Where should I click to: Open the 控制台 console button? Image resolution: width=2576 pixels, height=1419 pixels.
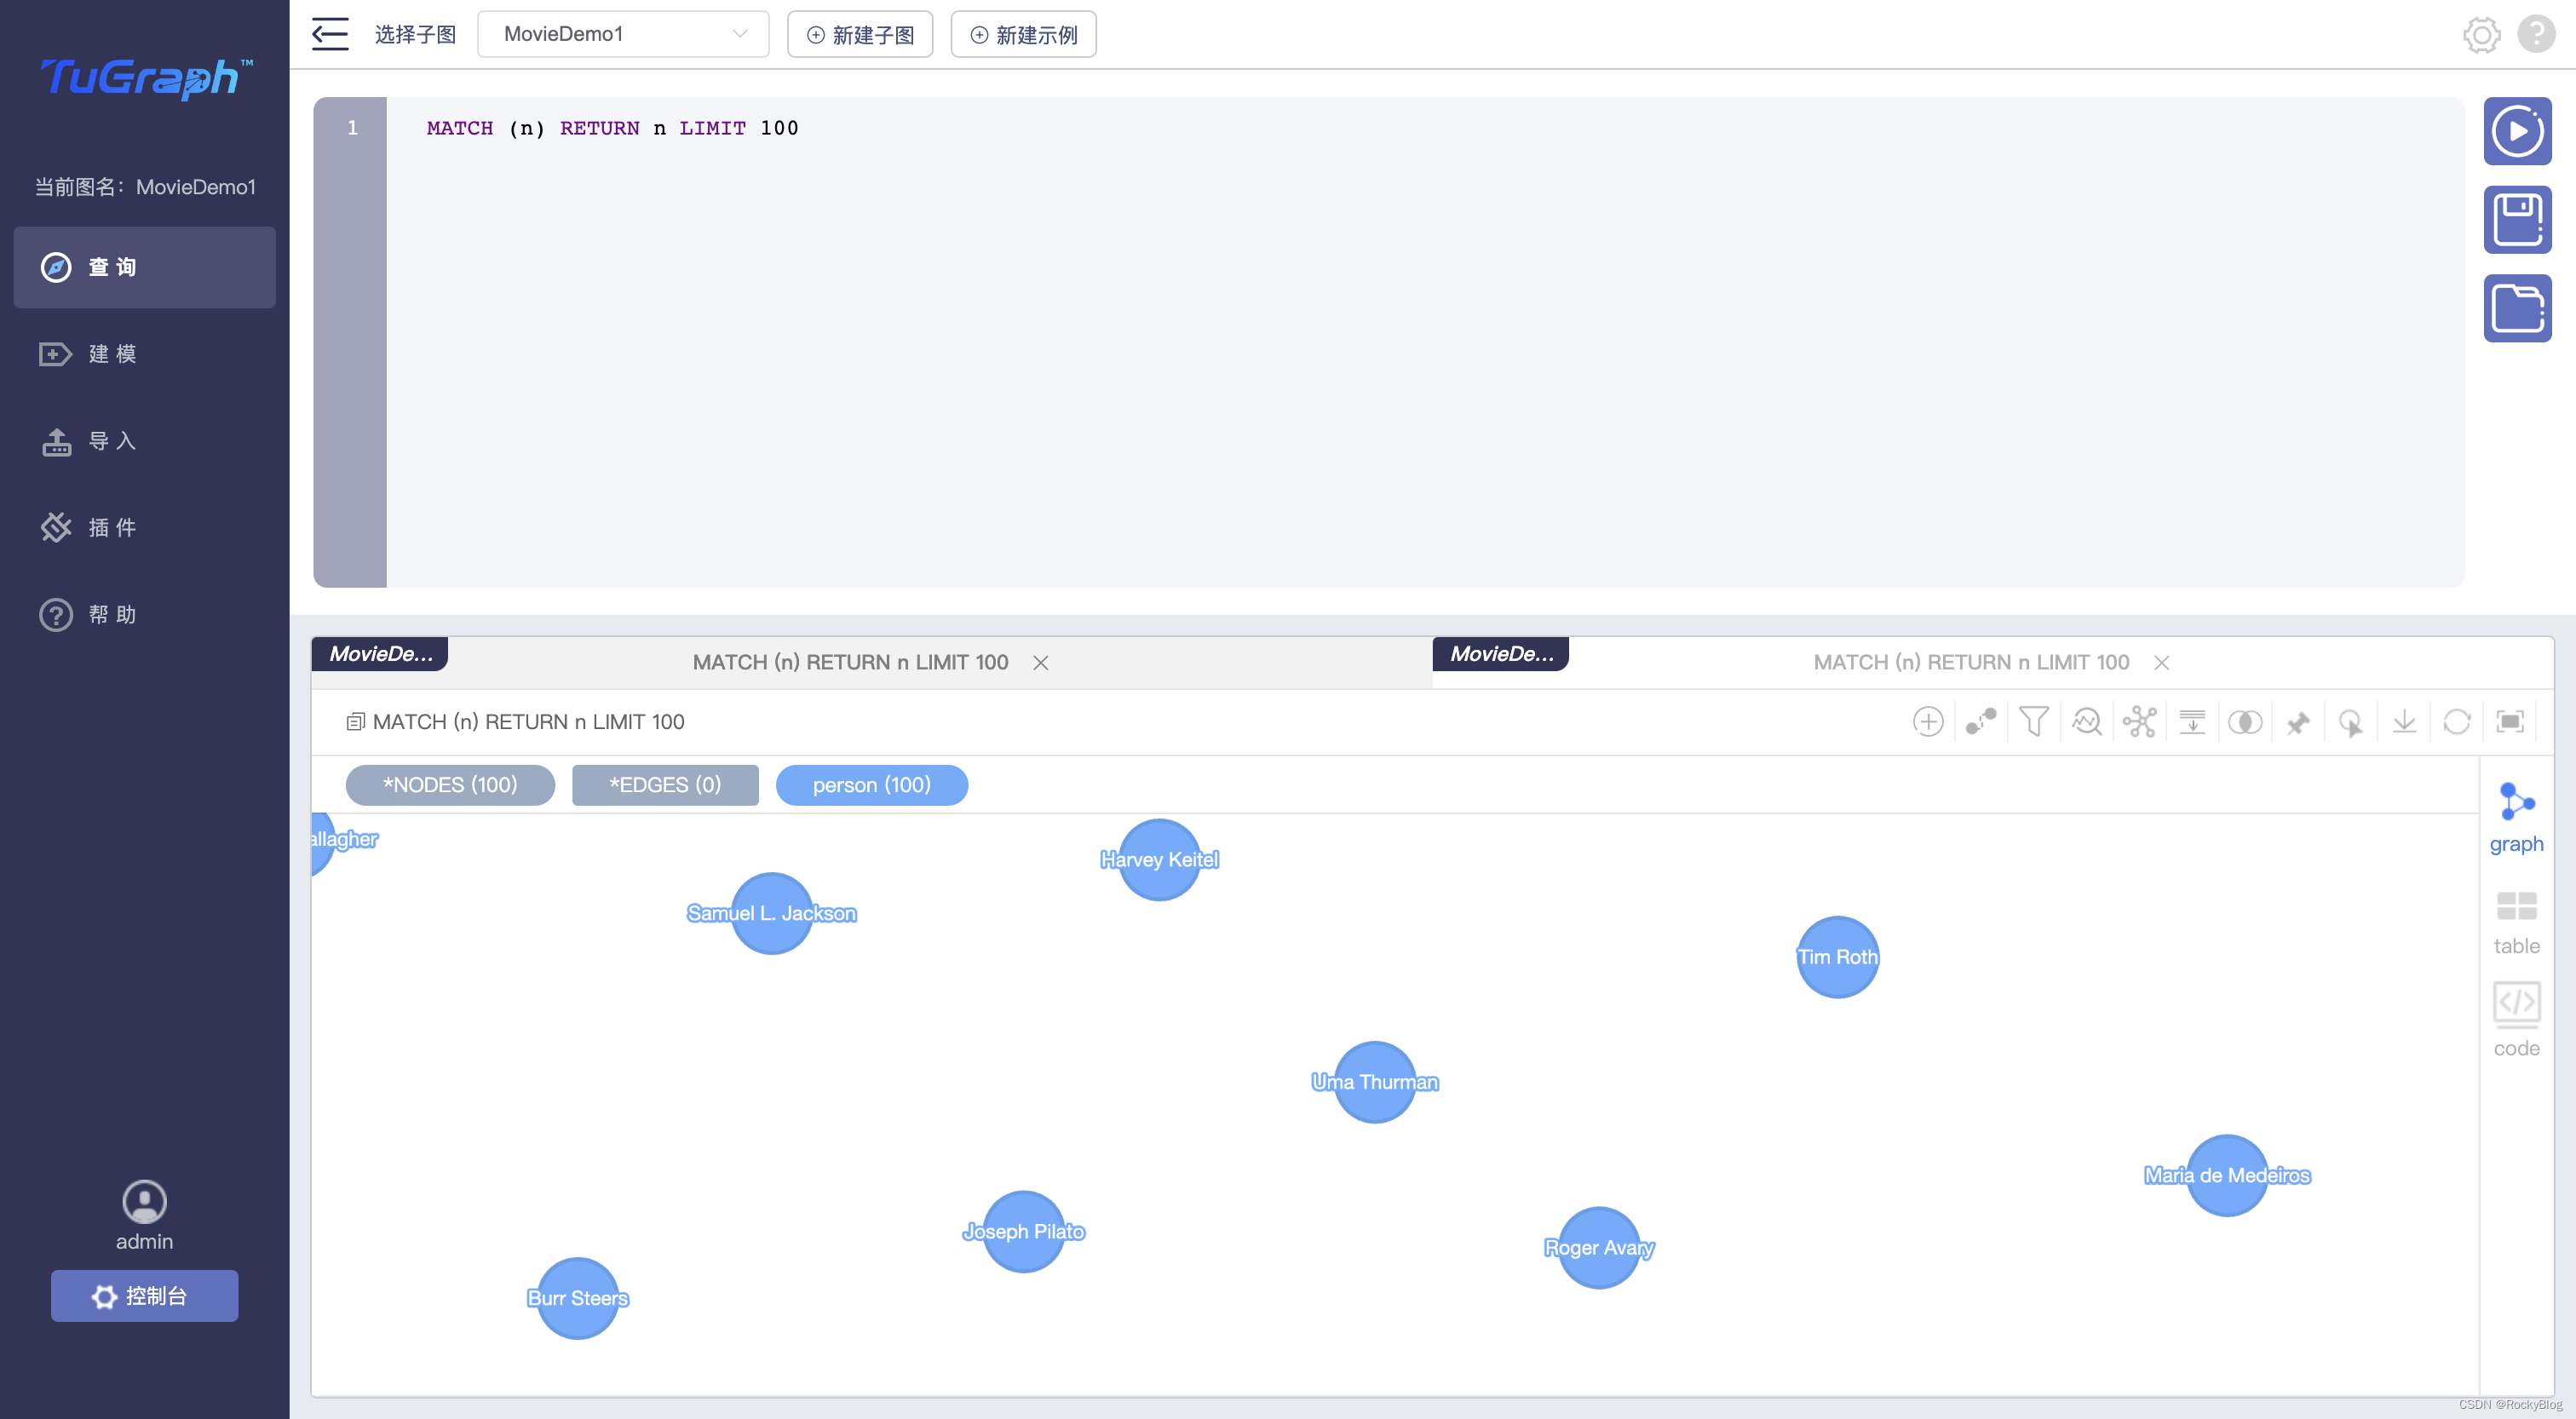[144, 1296]
